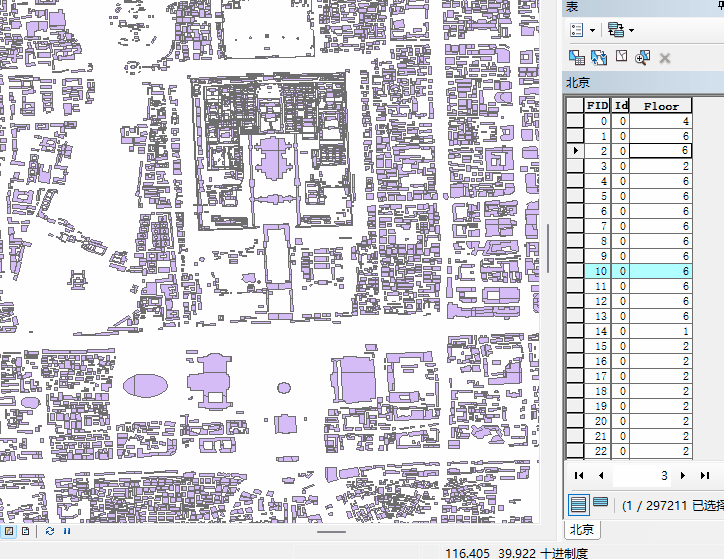724x559 pixels.
Task: Open the Related Tables icon
Action: click(x=615, y=30)
